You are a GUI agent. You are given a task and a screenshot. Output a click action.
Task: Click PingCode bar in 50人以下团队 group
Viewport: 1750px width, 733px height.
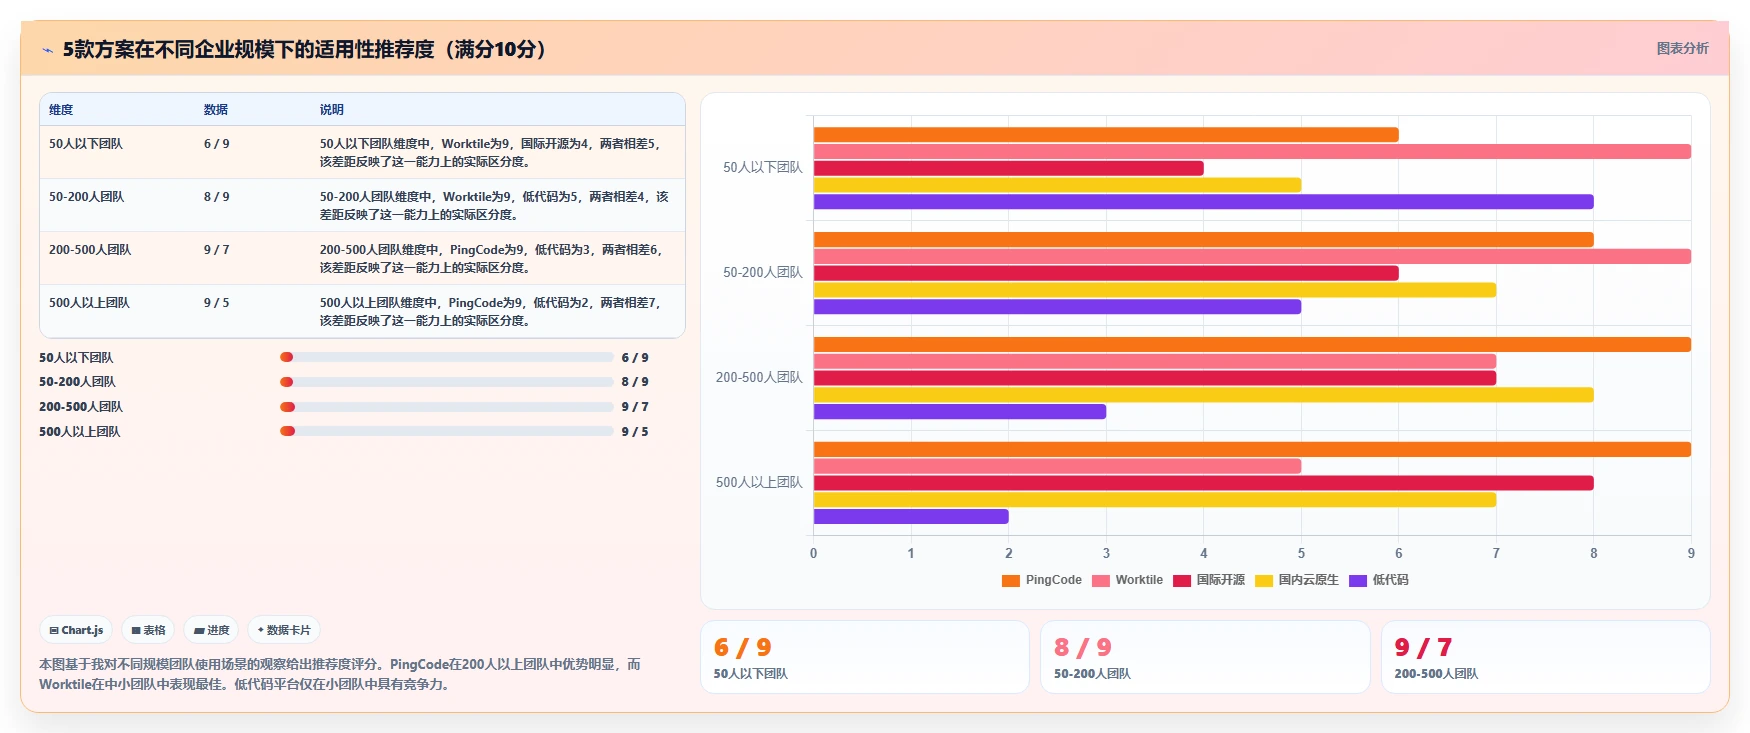pyautogui.click(x=1106, y=135)
